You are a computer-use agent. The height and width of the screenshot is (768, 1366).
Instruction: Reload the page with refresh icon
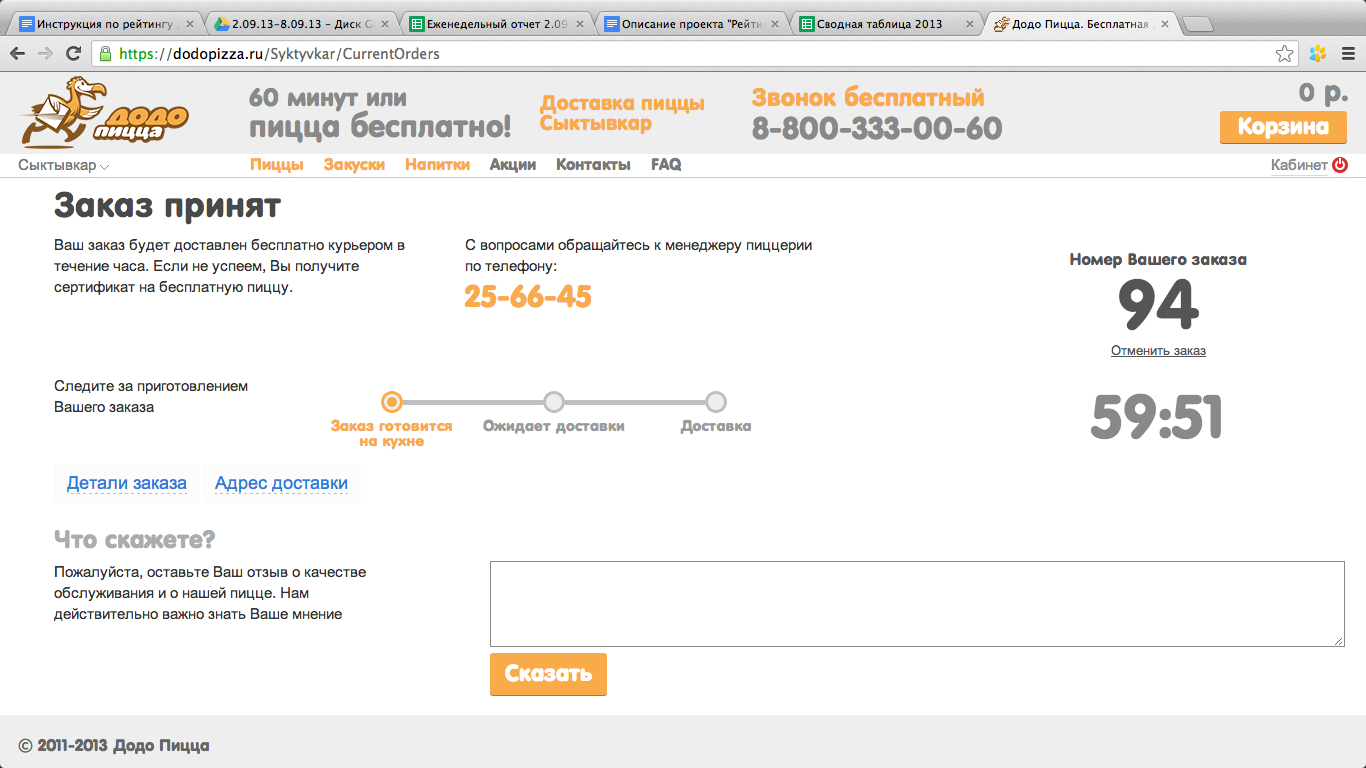(x=73, y=54)
